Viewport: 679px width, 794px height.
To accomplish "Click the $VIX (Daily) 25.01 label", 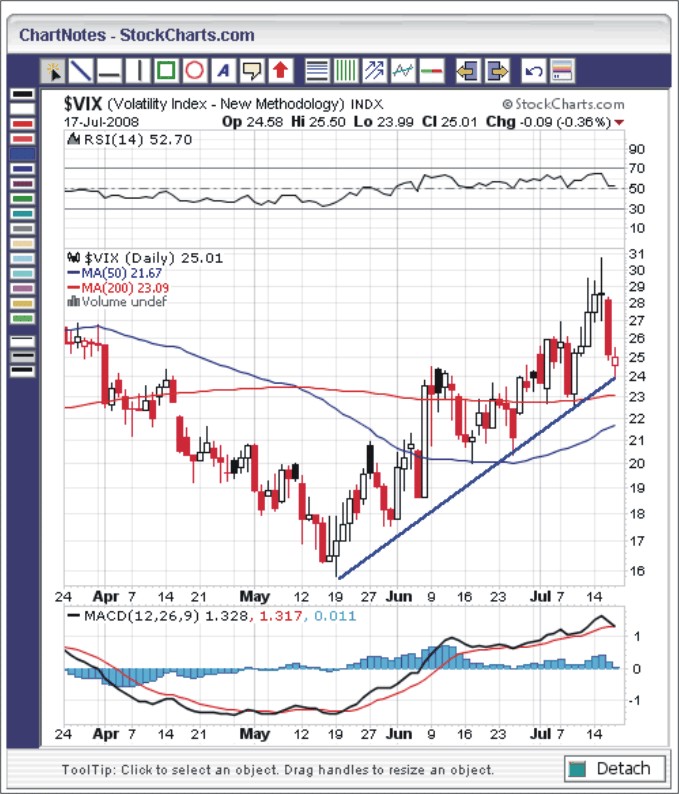I will click(x=145, y=258).
